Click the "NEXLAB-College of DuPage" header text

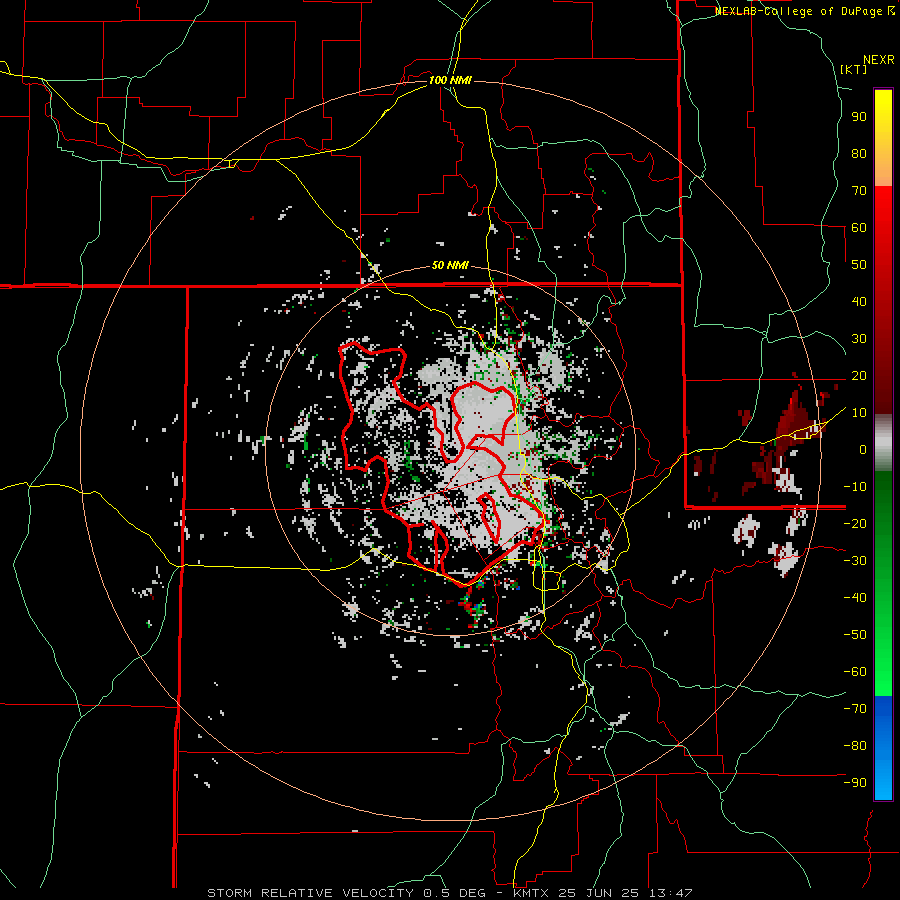pyautogui.click(x=797, y=11)
